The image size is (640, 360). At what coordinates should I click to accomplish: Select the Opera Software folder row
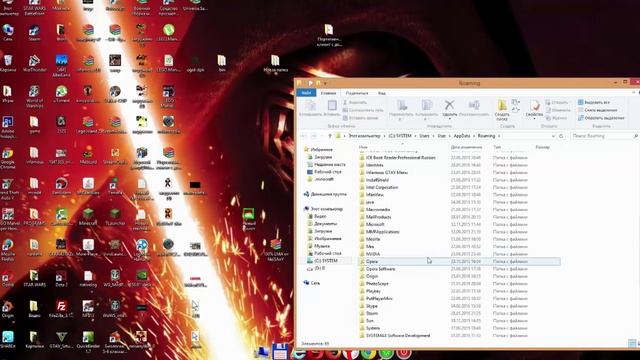(x=459, y=269)
